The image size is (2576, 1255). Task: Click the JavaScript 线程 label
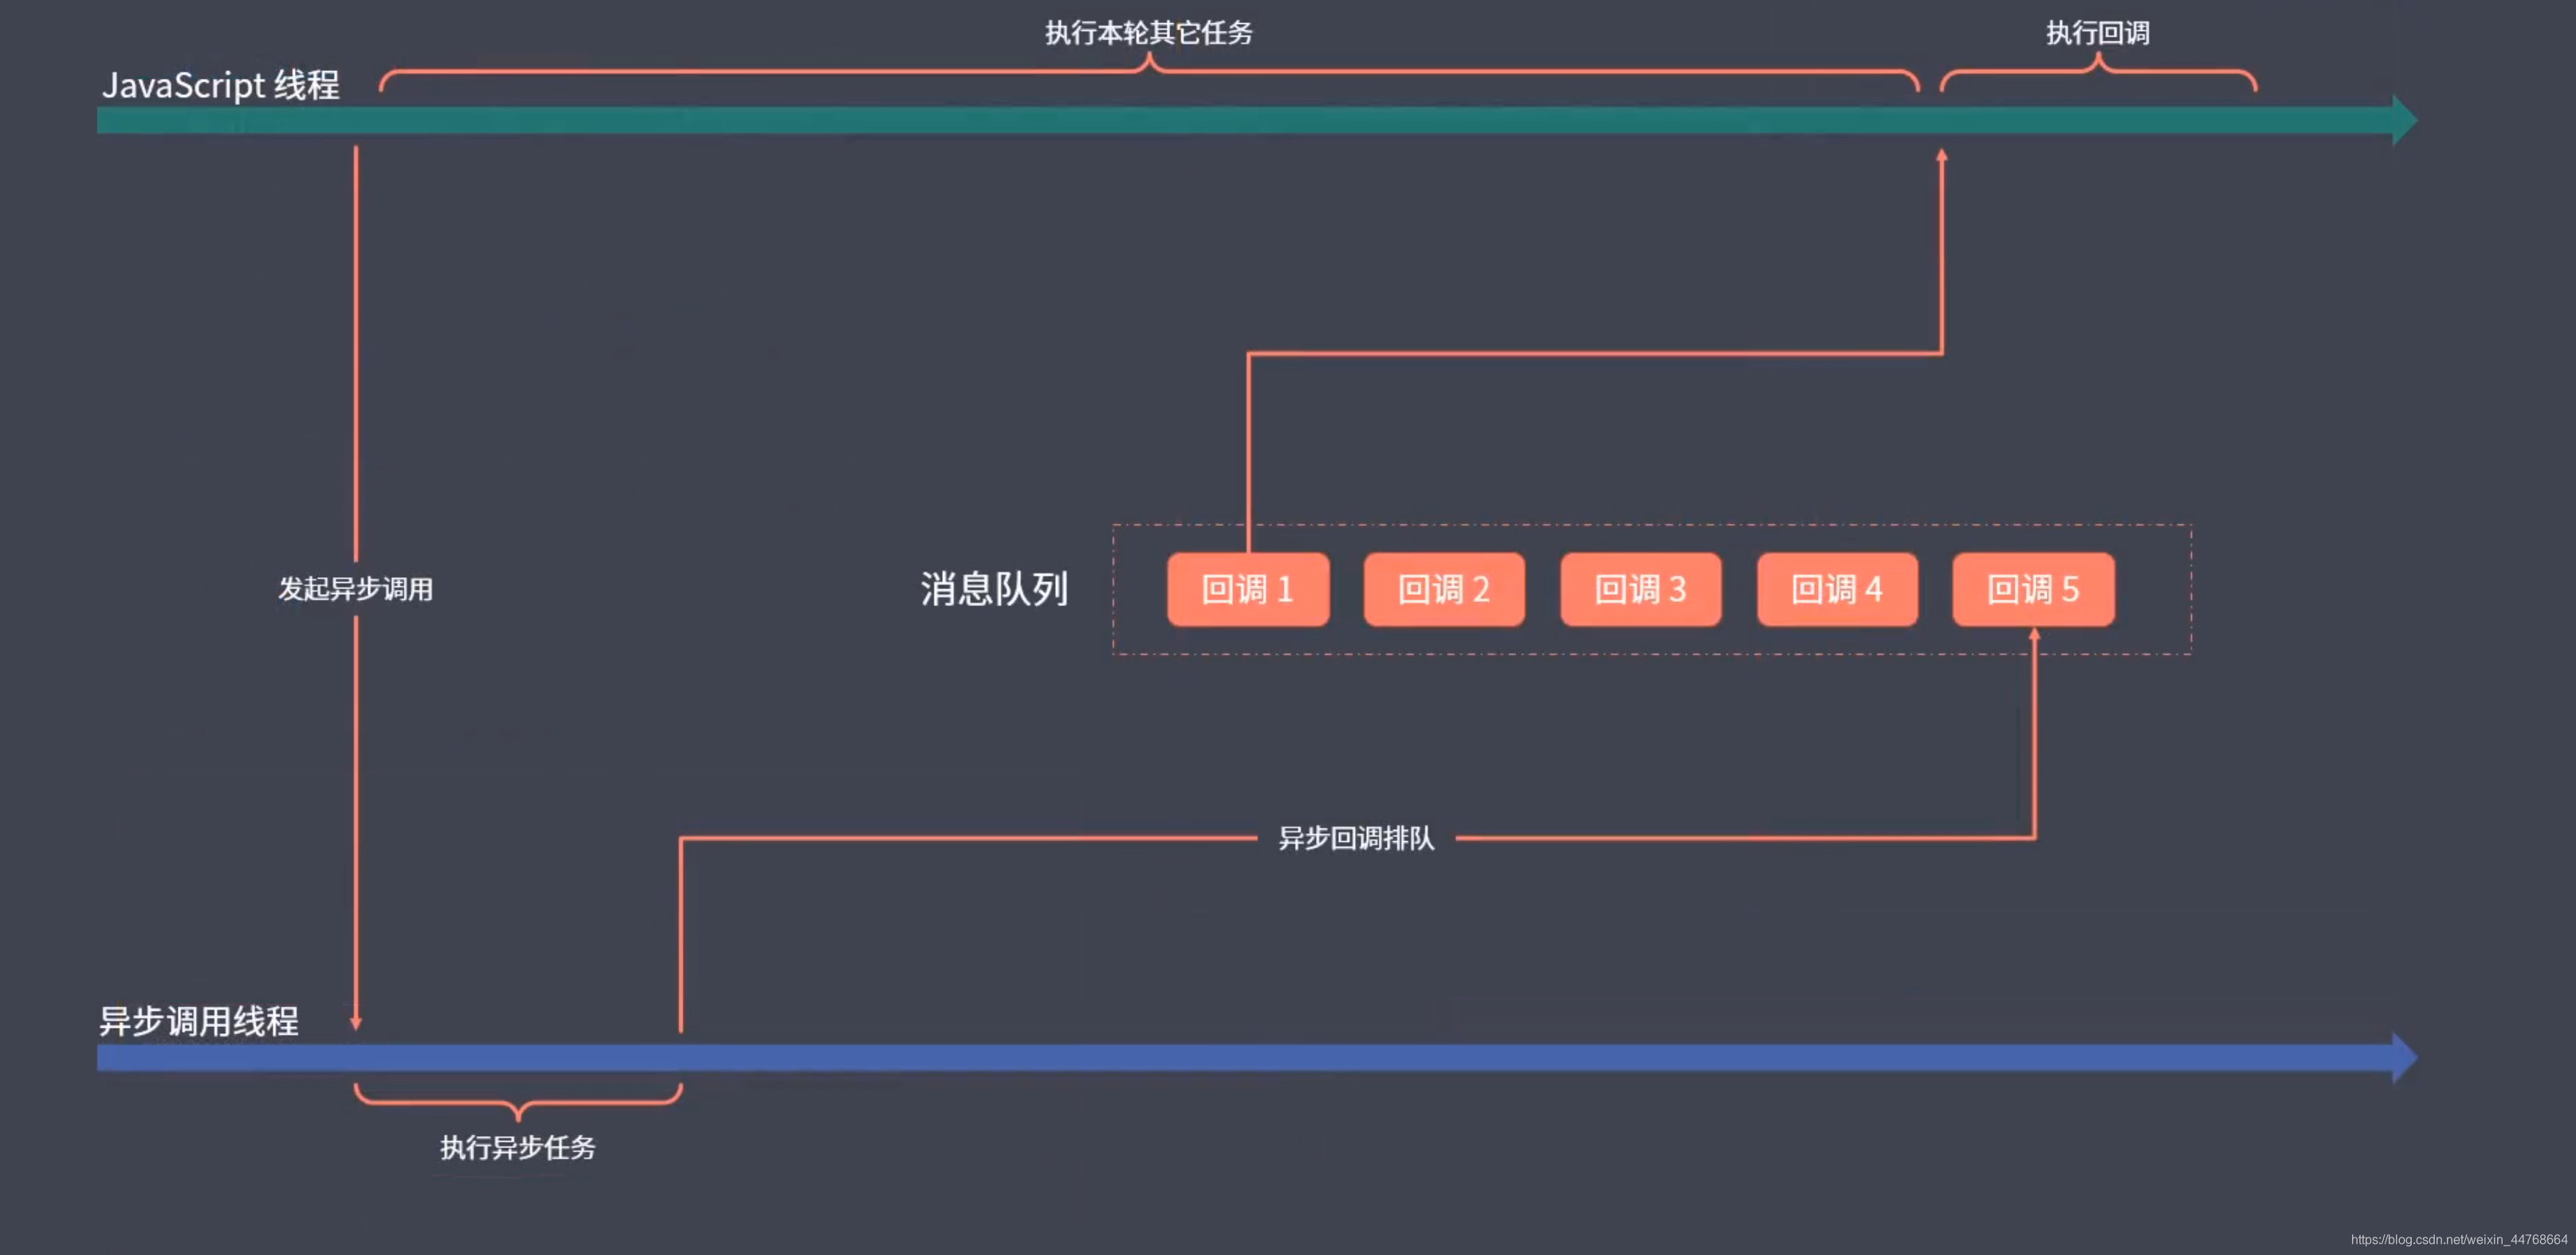pos(221,85)
